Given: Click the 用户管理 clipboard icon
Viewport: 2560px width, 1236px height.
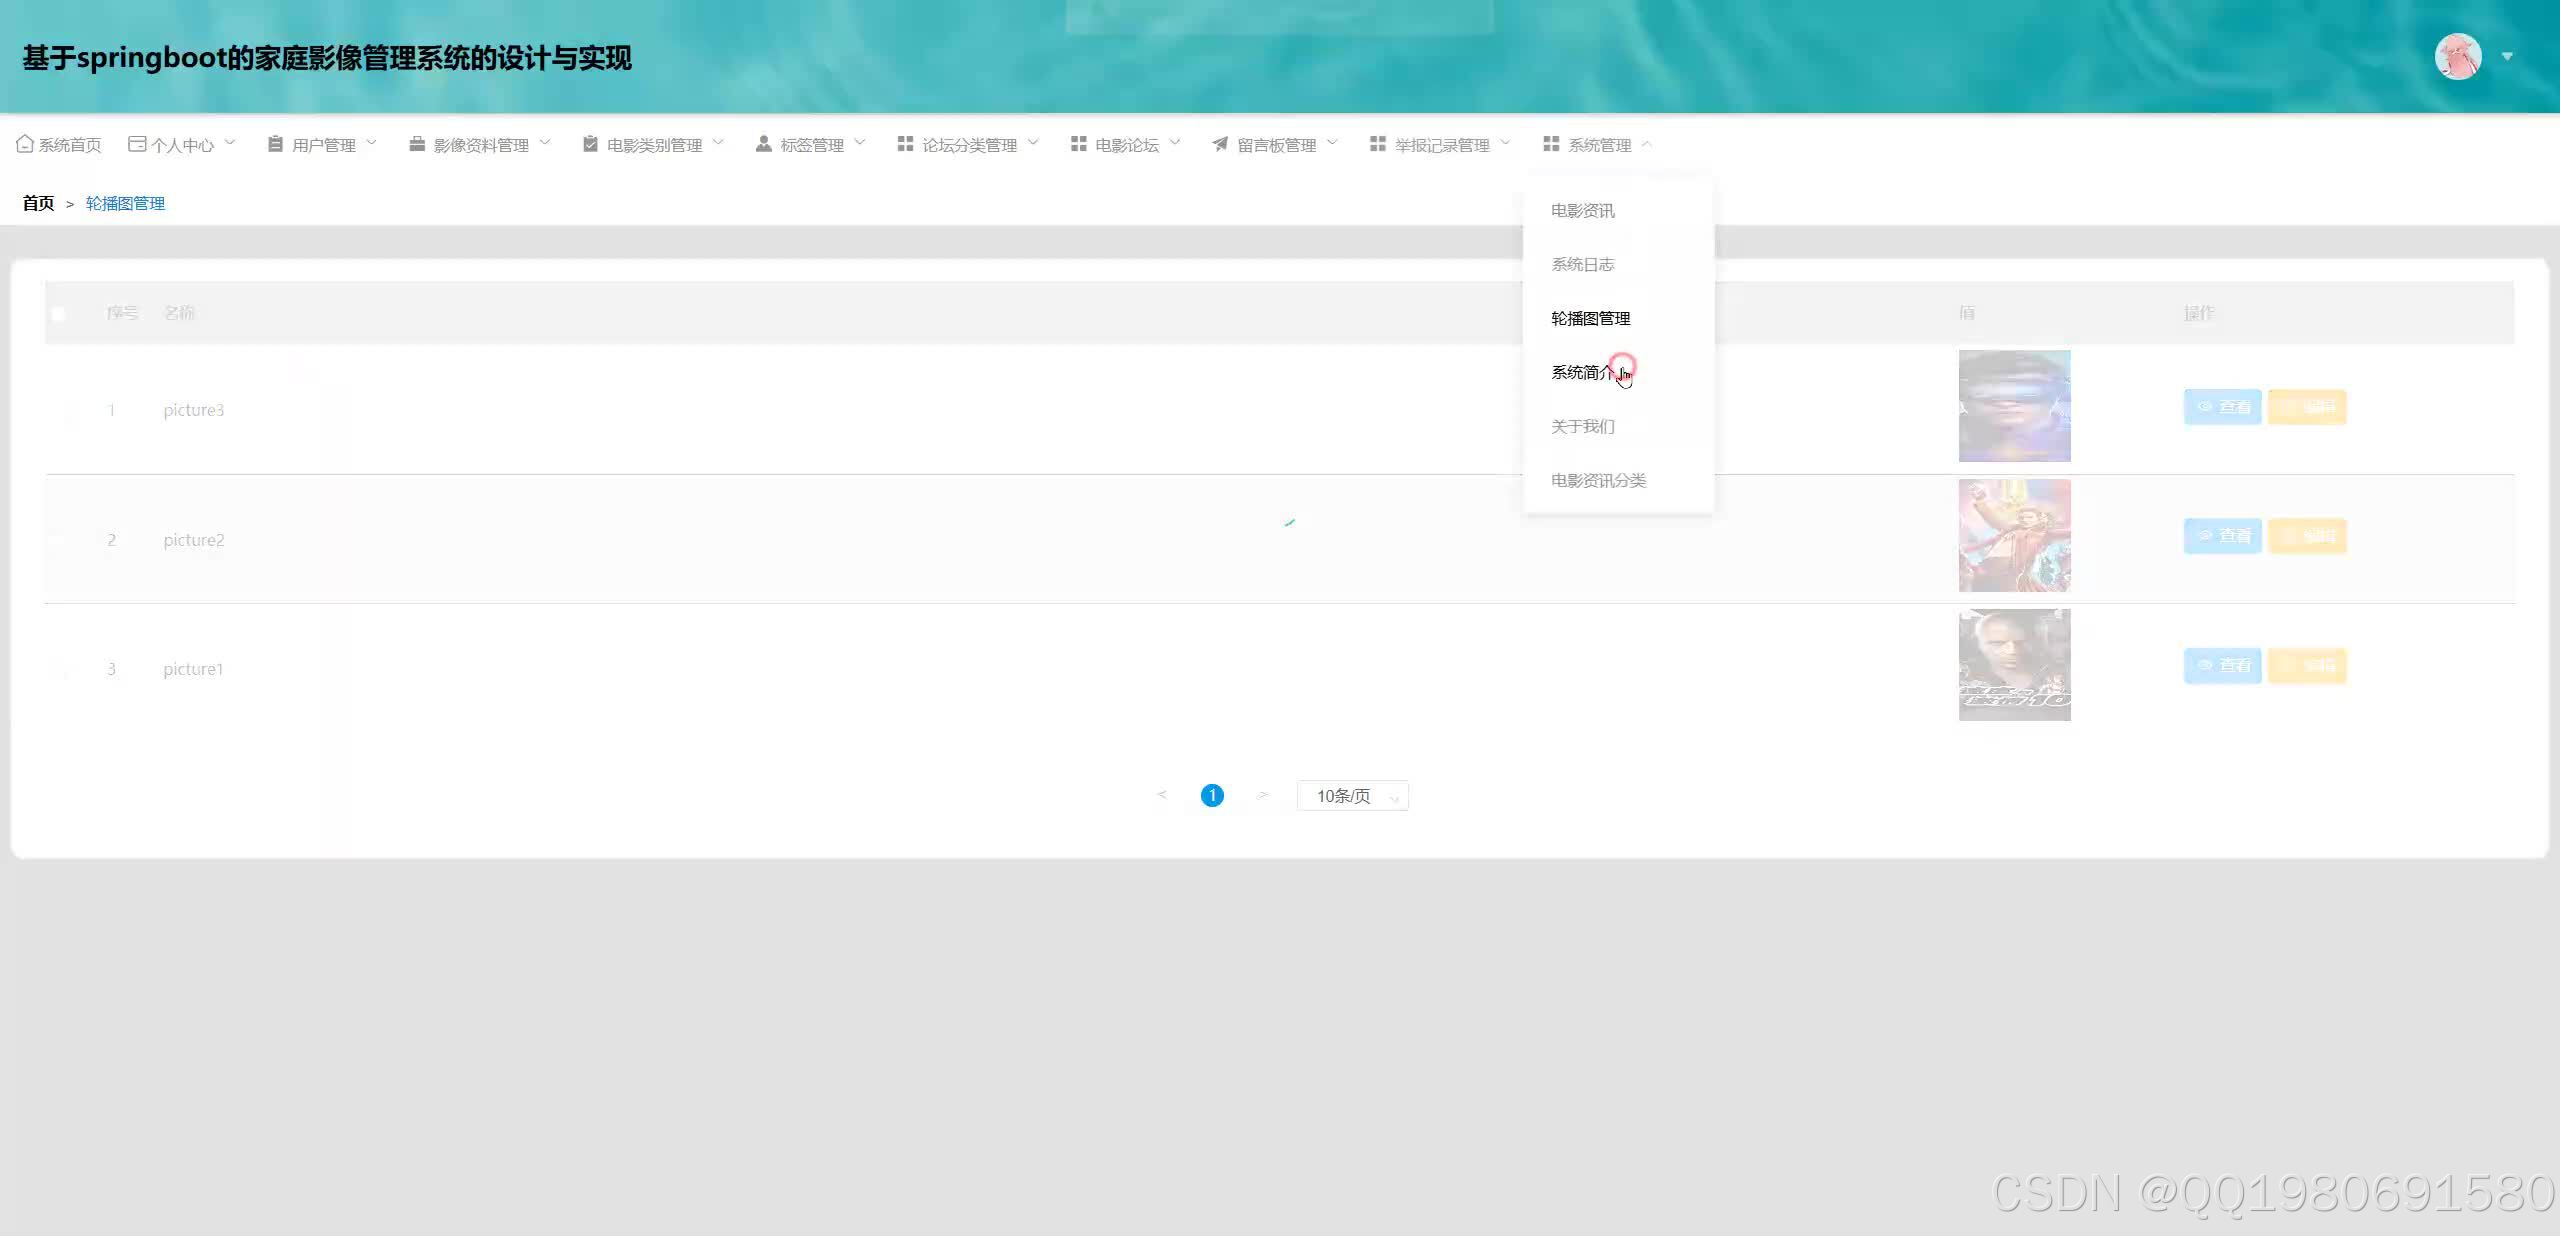Looking at the screenshot, I should [x=275, y=144].
